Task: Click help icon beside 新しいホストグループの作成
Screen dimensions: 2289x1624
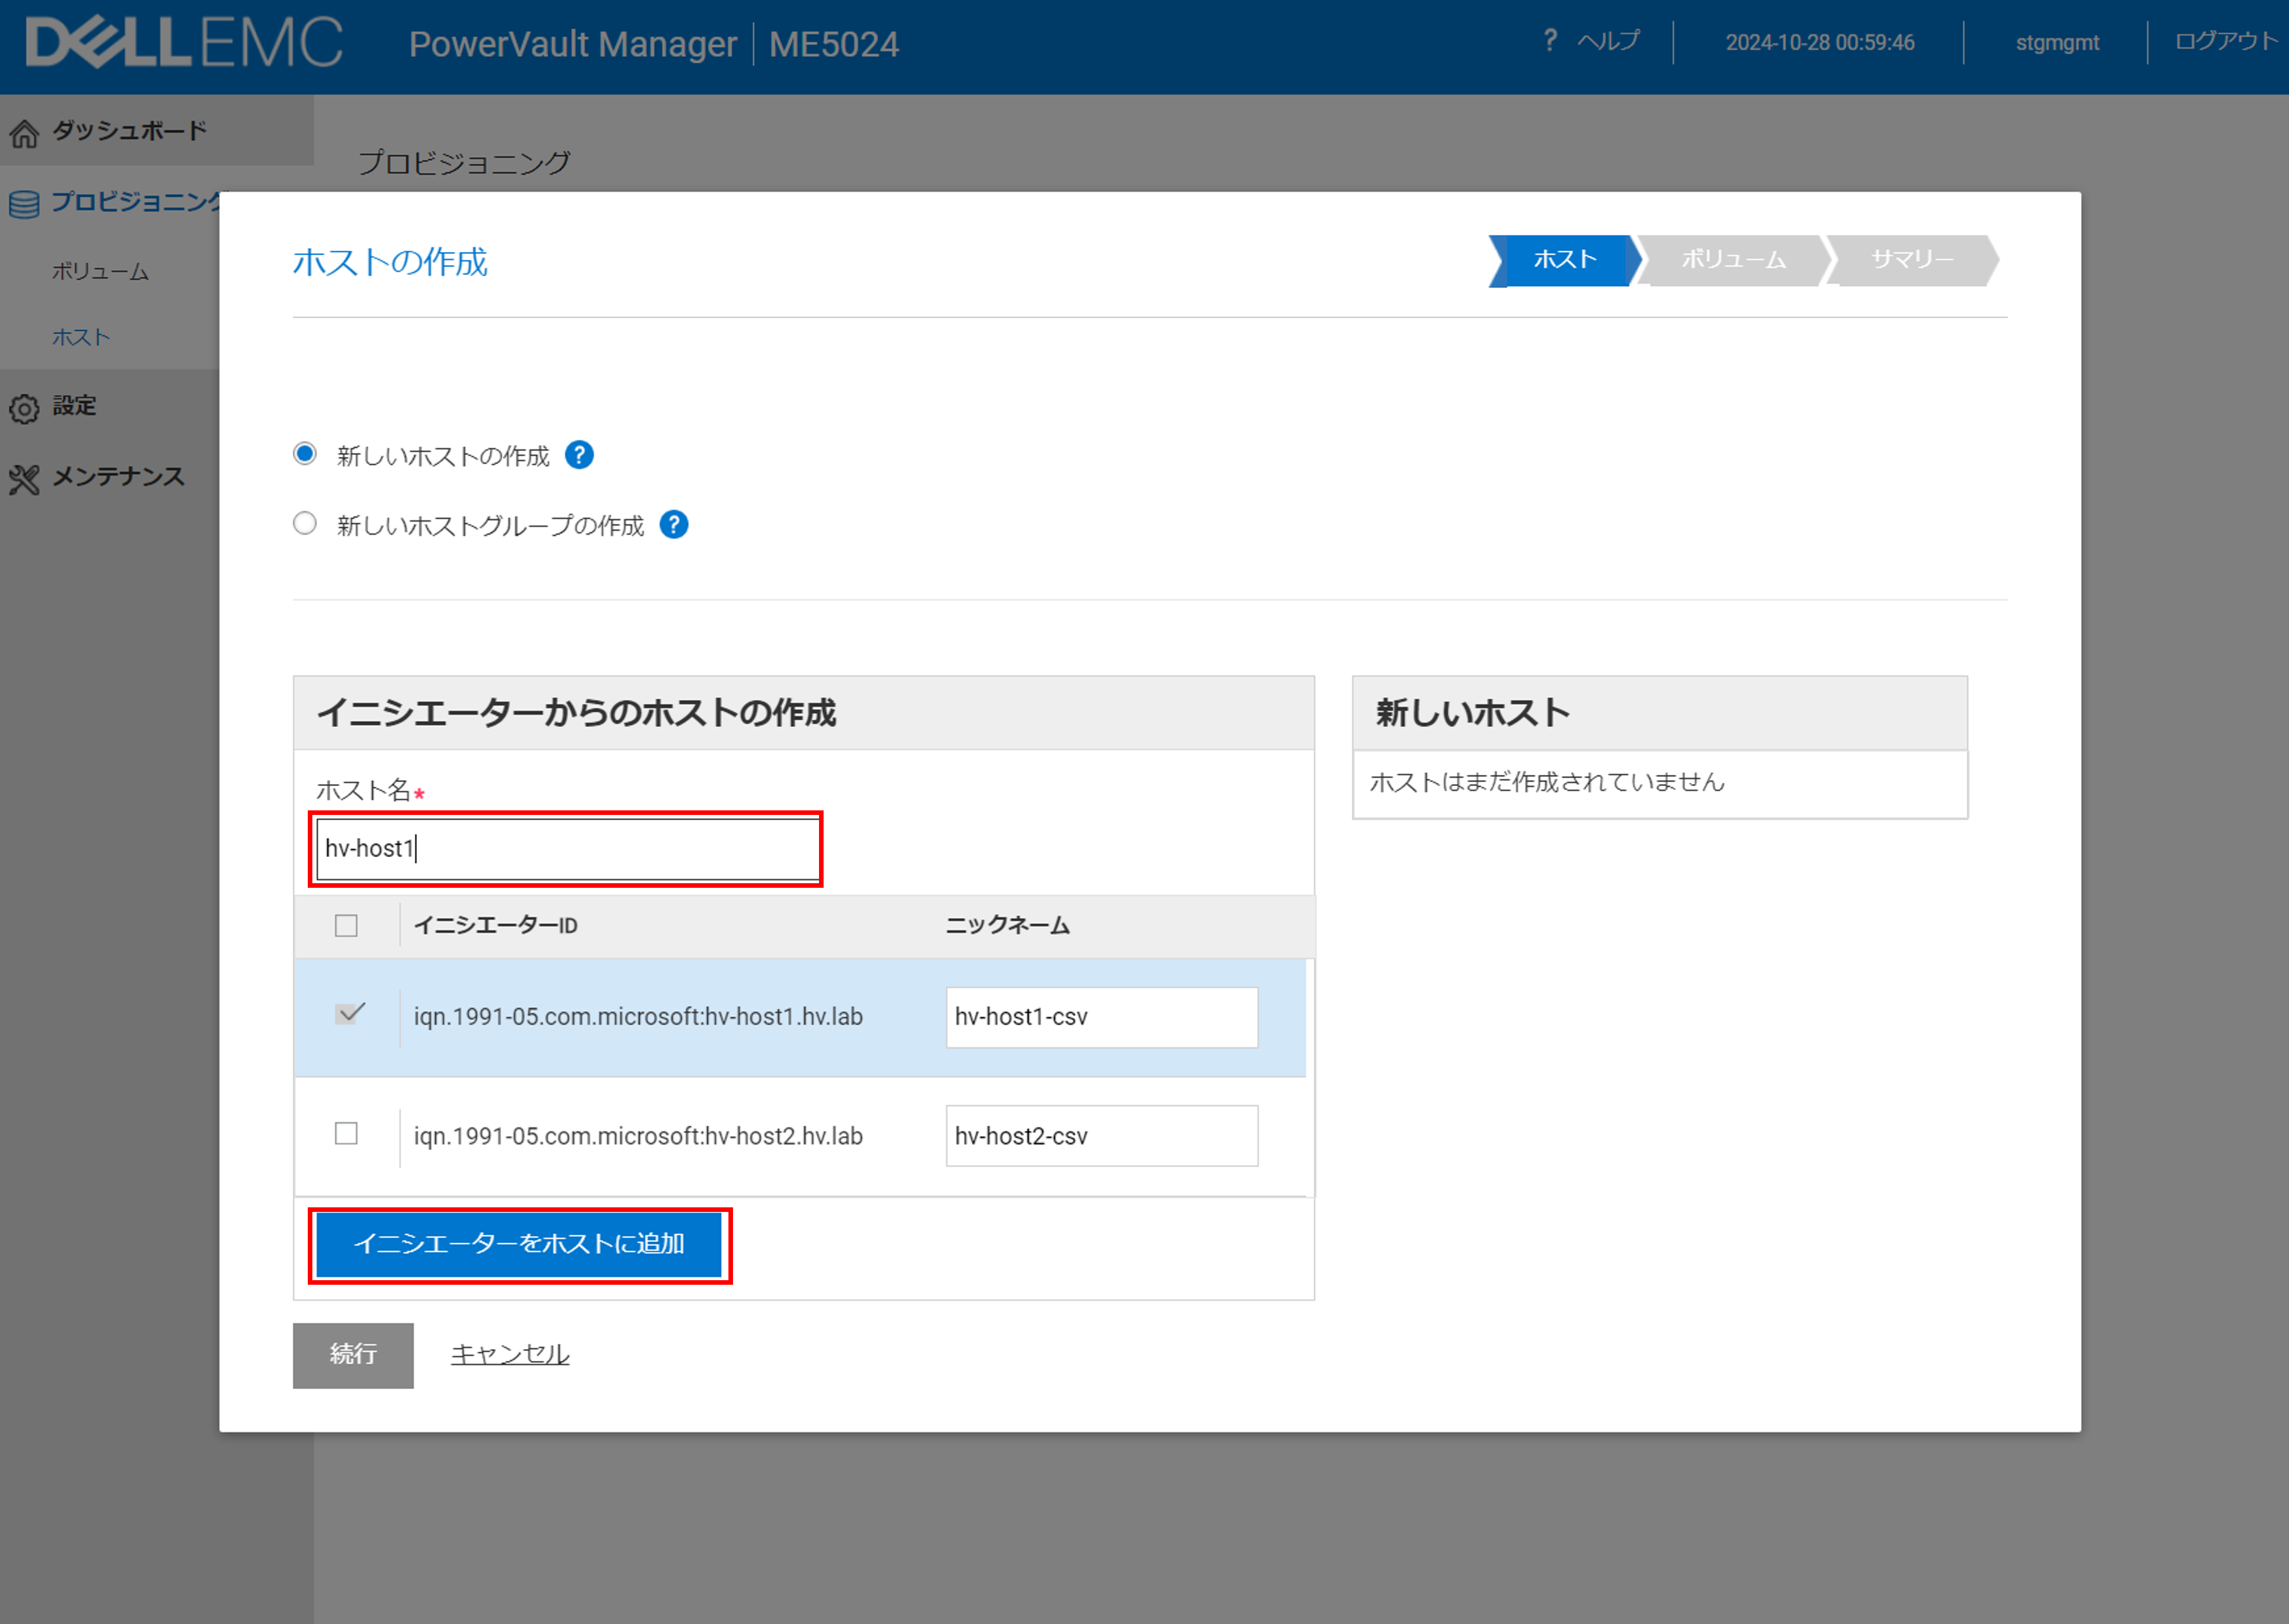Action: click(x=674, y=525)
